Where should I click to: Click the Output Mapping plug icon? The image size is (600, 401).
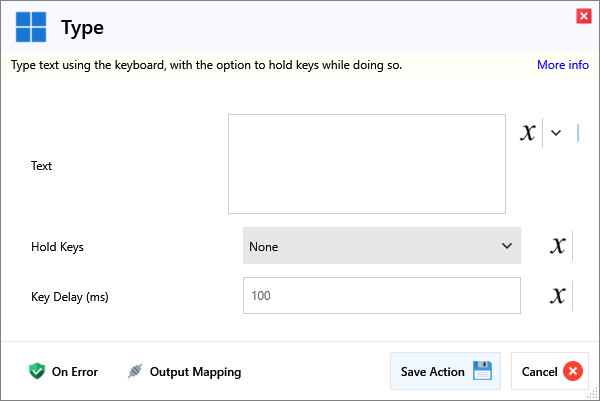135,371
